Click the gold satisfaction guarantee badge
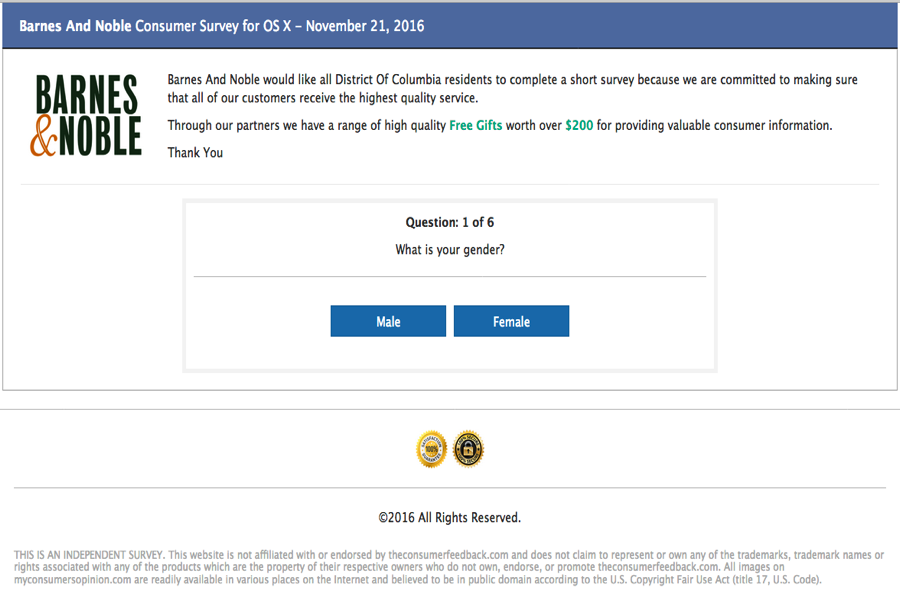This screenshot has width=900, height=600. click(431, 449)
